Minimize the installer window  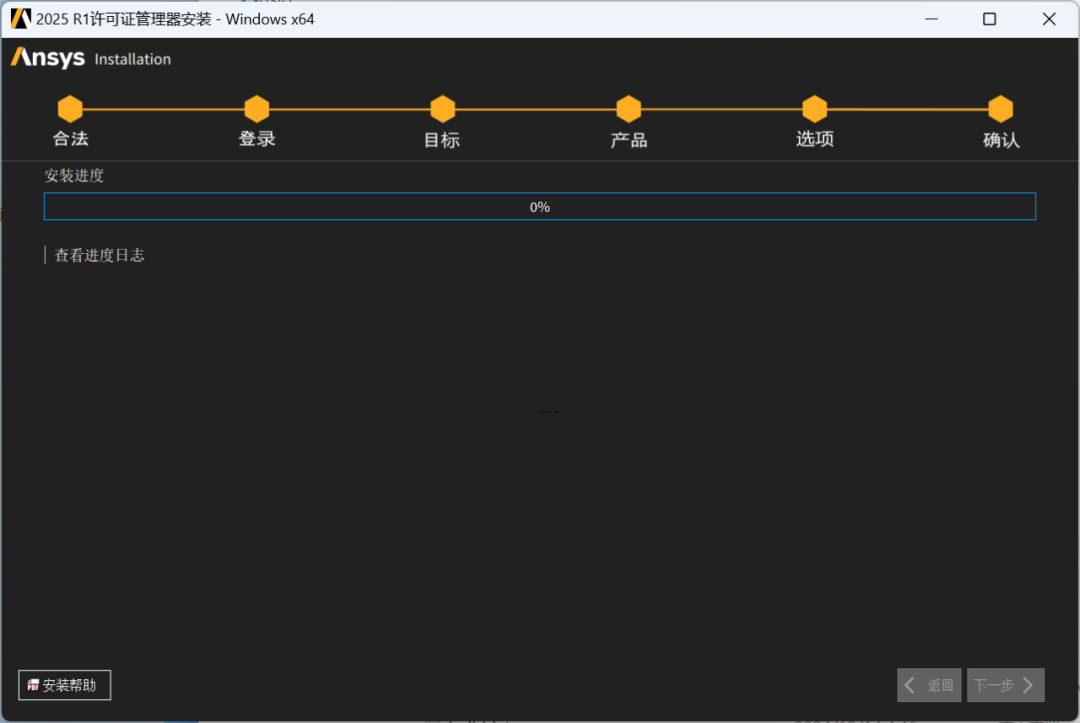click(x=931, y=19)
